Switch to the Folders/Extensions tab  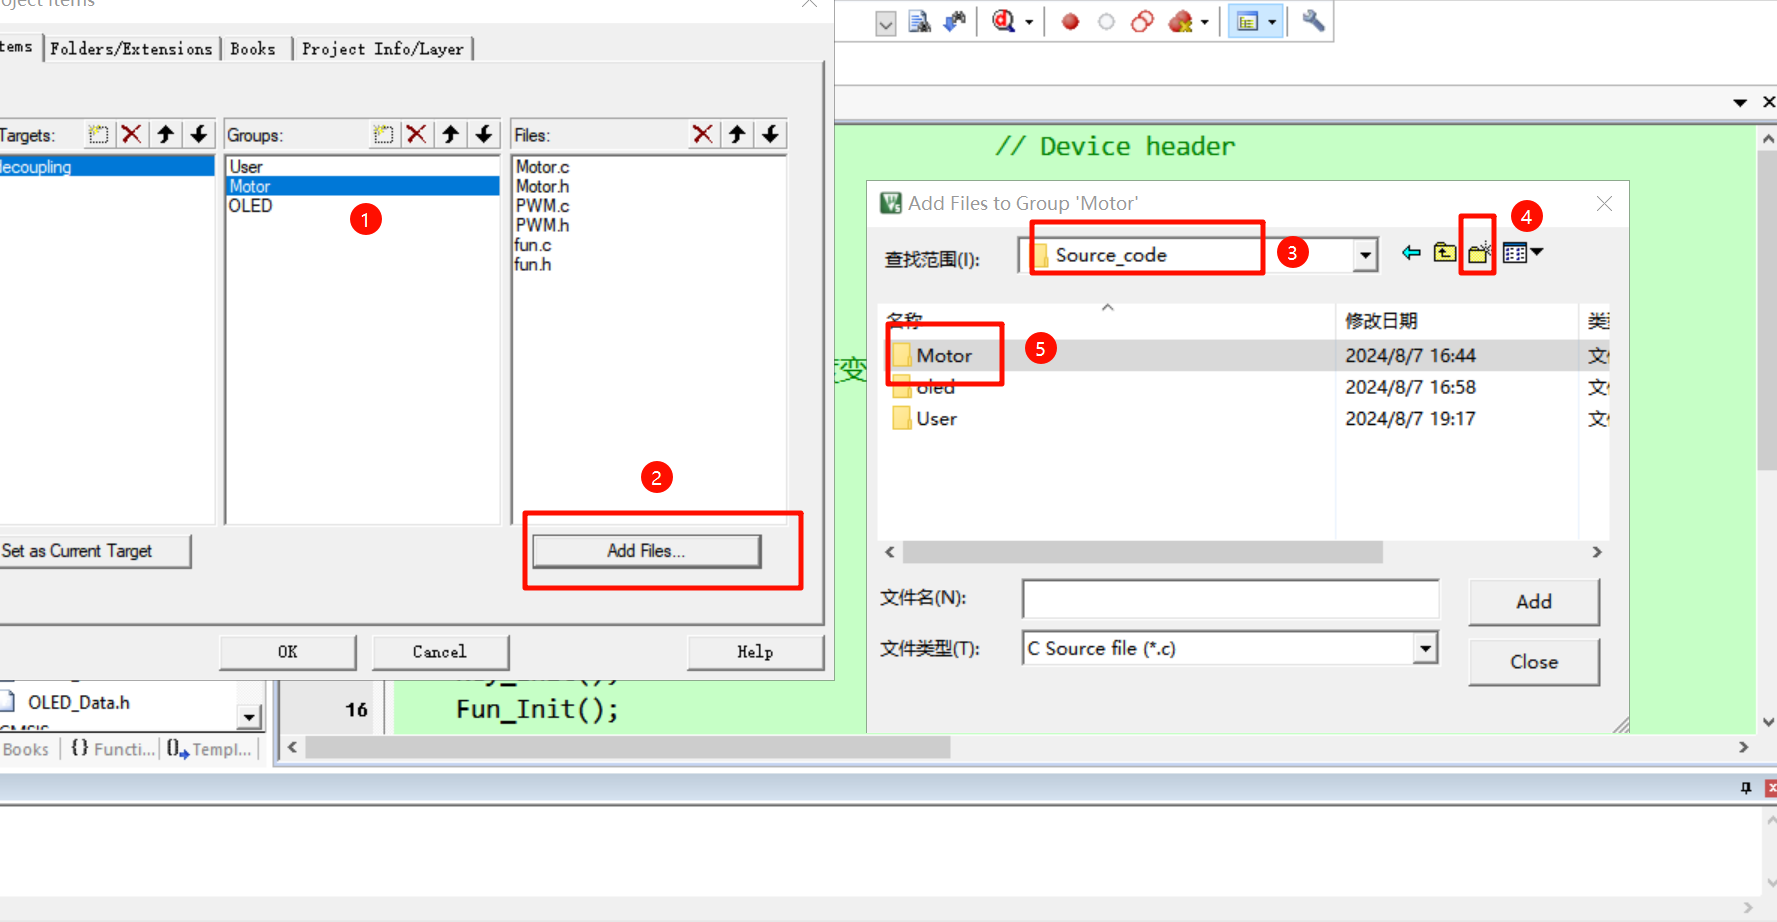131,49
